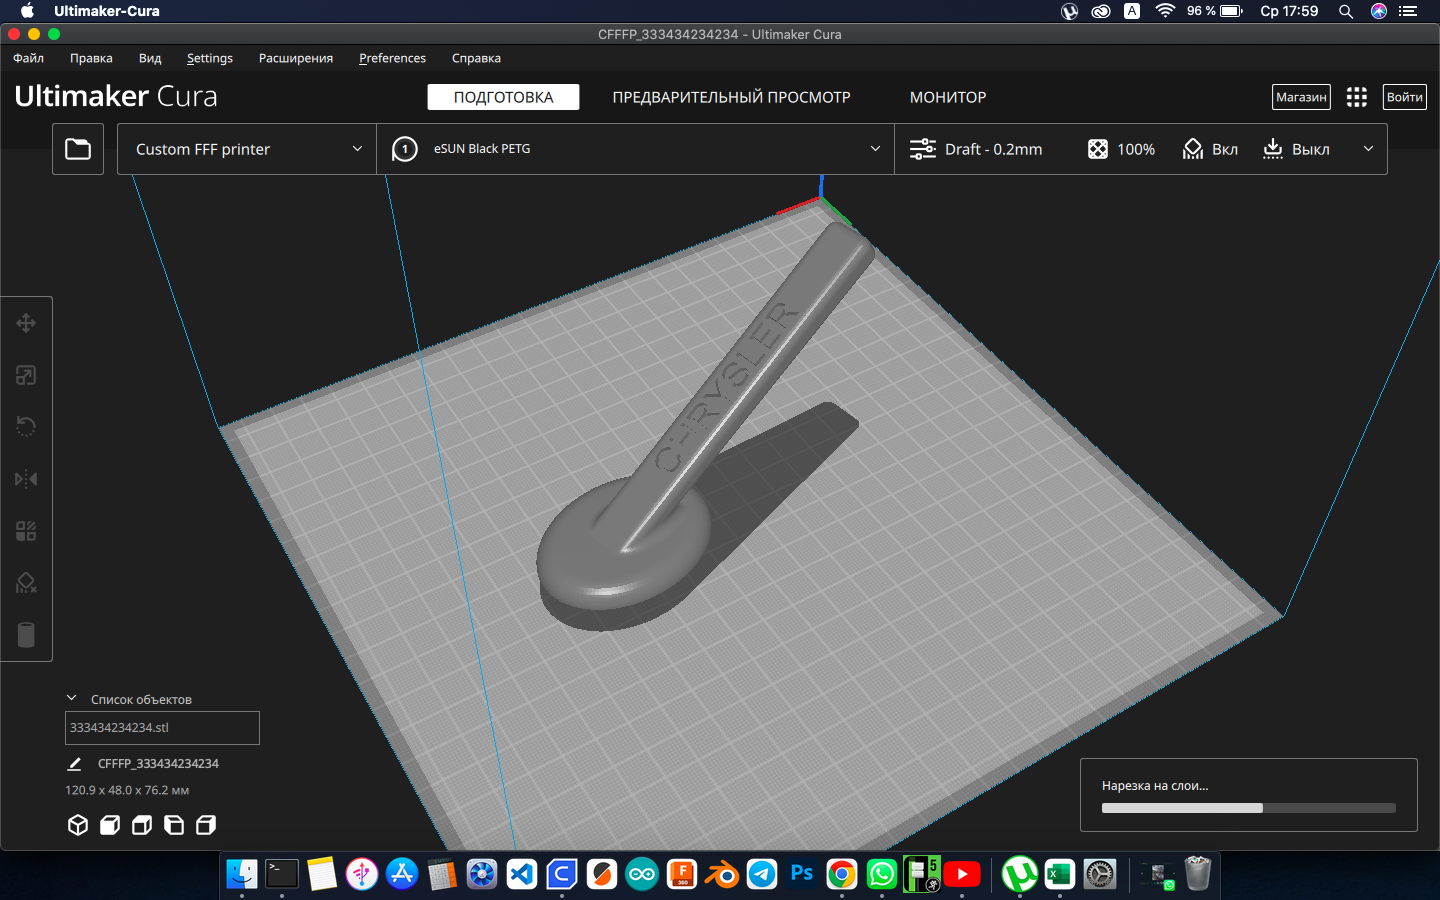
Task: Expand the eSUN Black PETG material dropdown
Action: [636, 149]
